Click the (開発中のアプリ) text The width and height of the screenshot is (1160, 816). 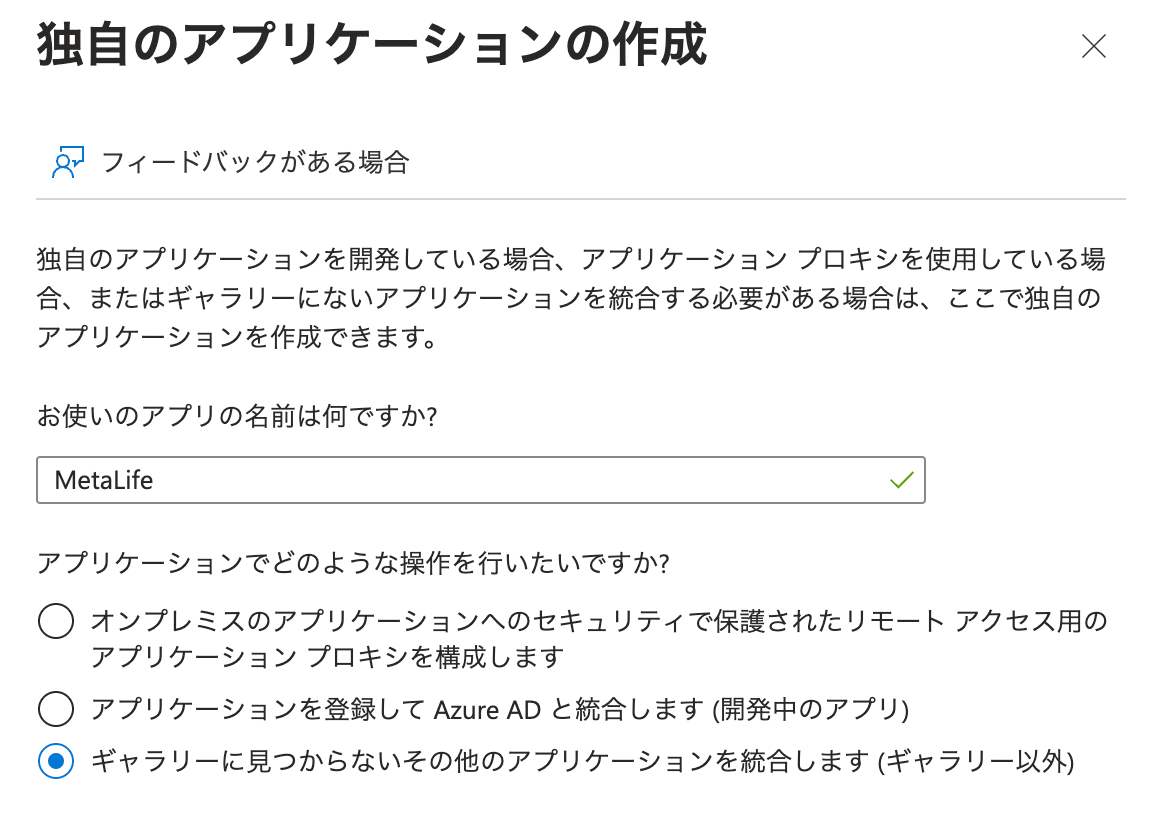pyautogui.click(x=810, y=710)
